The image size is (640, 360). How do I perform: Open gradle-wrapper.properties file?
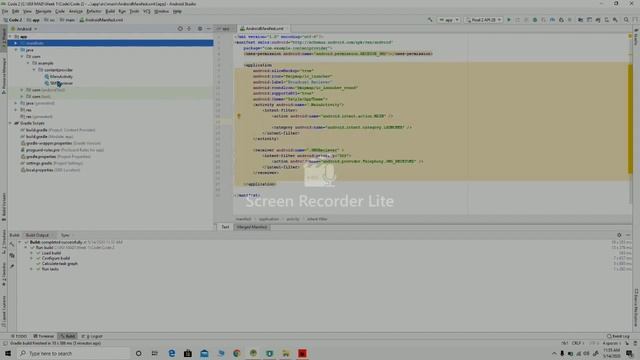[x=60, y=143]
